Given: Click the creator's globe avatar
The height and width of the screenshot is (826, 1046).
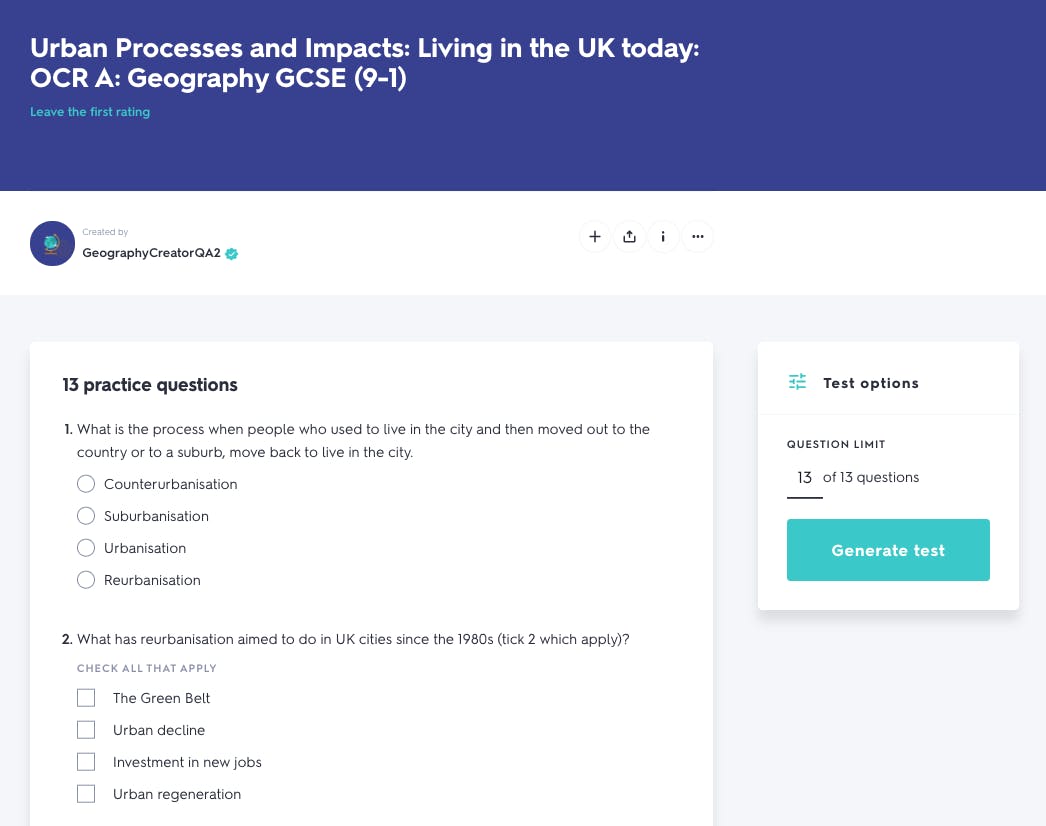Looking at the screenshot, I should pos(52,243).
